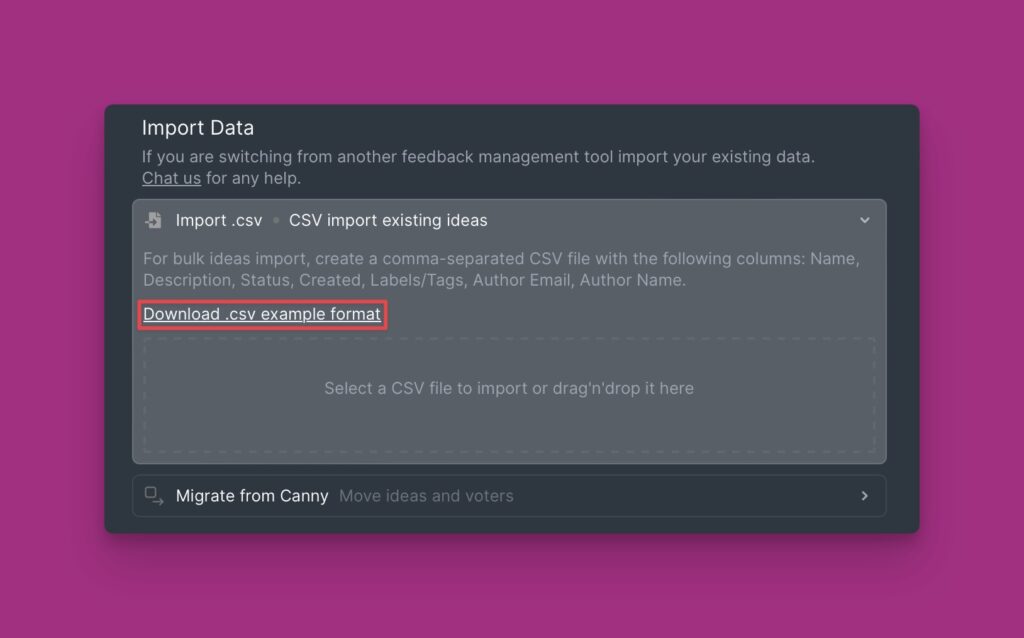
Task: Select the migrate box icon next to Migrate from Canny
Action: (153, 496)
